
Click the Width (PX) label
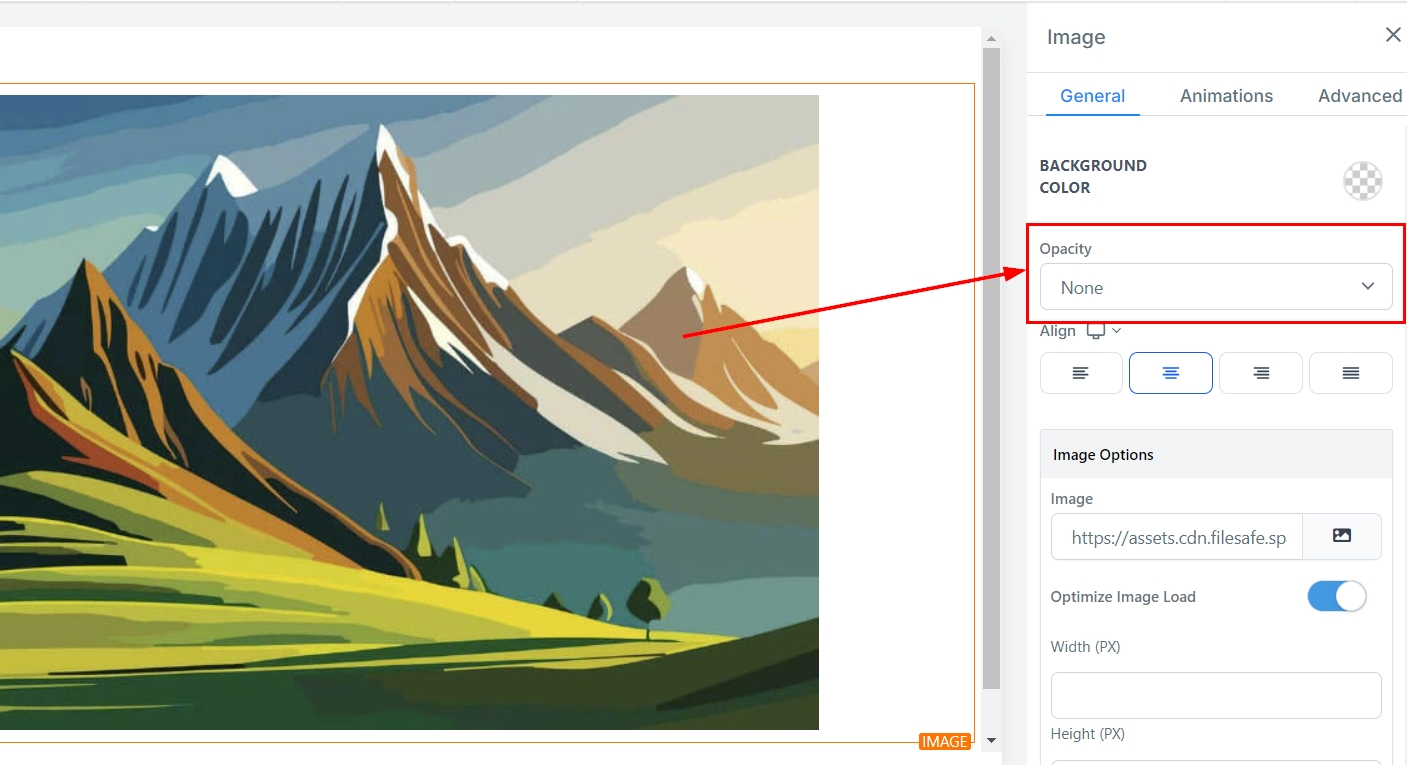click(1086, 647)
